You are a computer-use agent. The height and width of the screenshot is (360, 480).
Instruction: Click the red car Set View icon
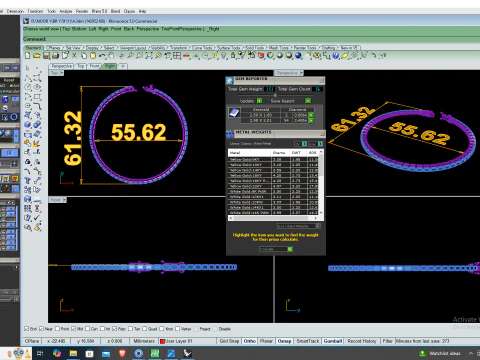[x=186, y=56]
